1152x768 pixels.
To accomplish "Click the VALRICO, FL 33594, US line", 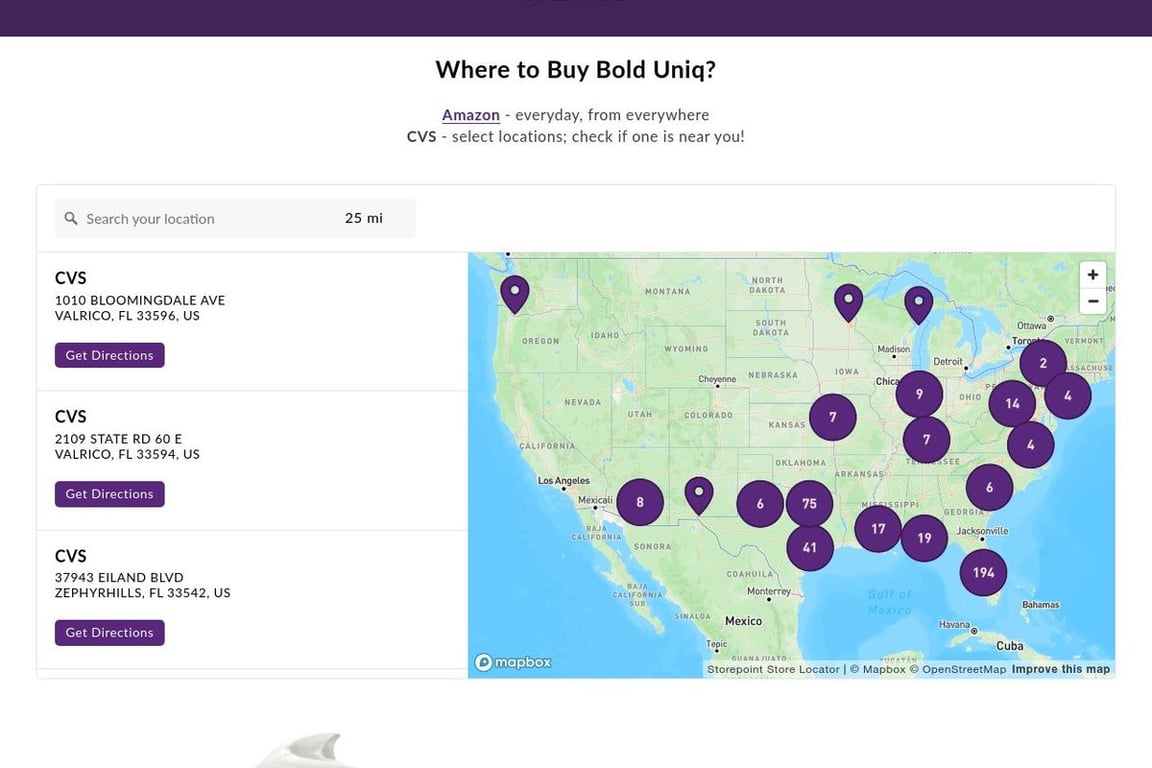I will coord(127,454).
